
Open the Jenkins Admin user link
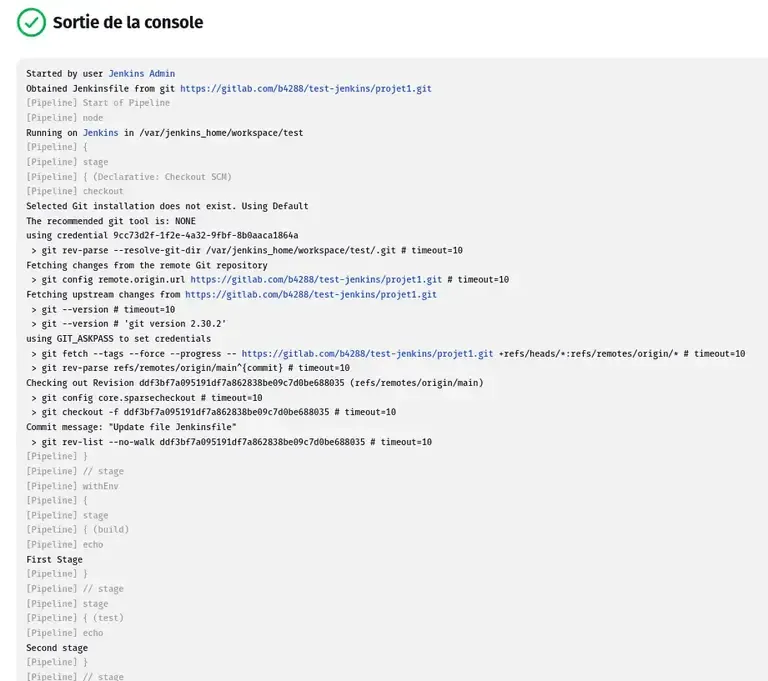coord(141,74)
